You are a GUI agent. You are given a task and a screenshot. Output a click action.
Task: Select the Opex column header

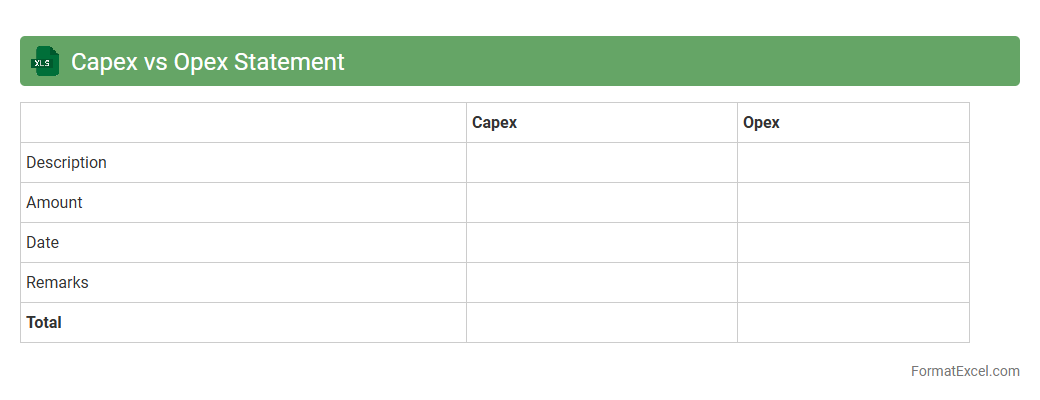click(x=761, y=123)
